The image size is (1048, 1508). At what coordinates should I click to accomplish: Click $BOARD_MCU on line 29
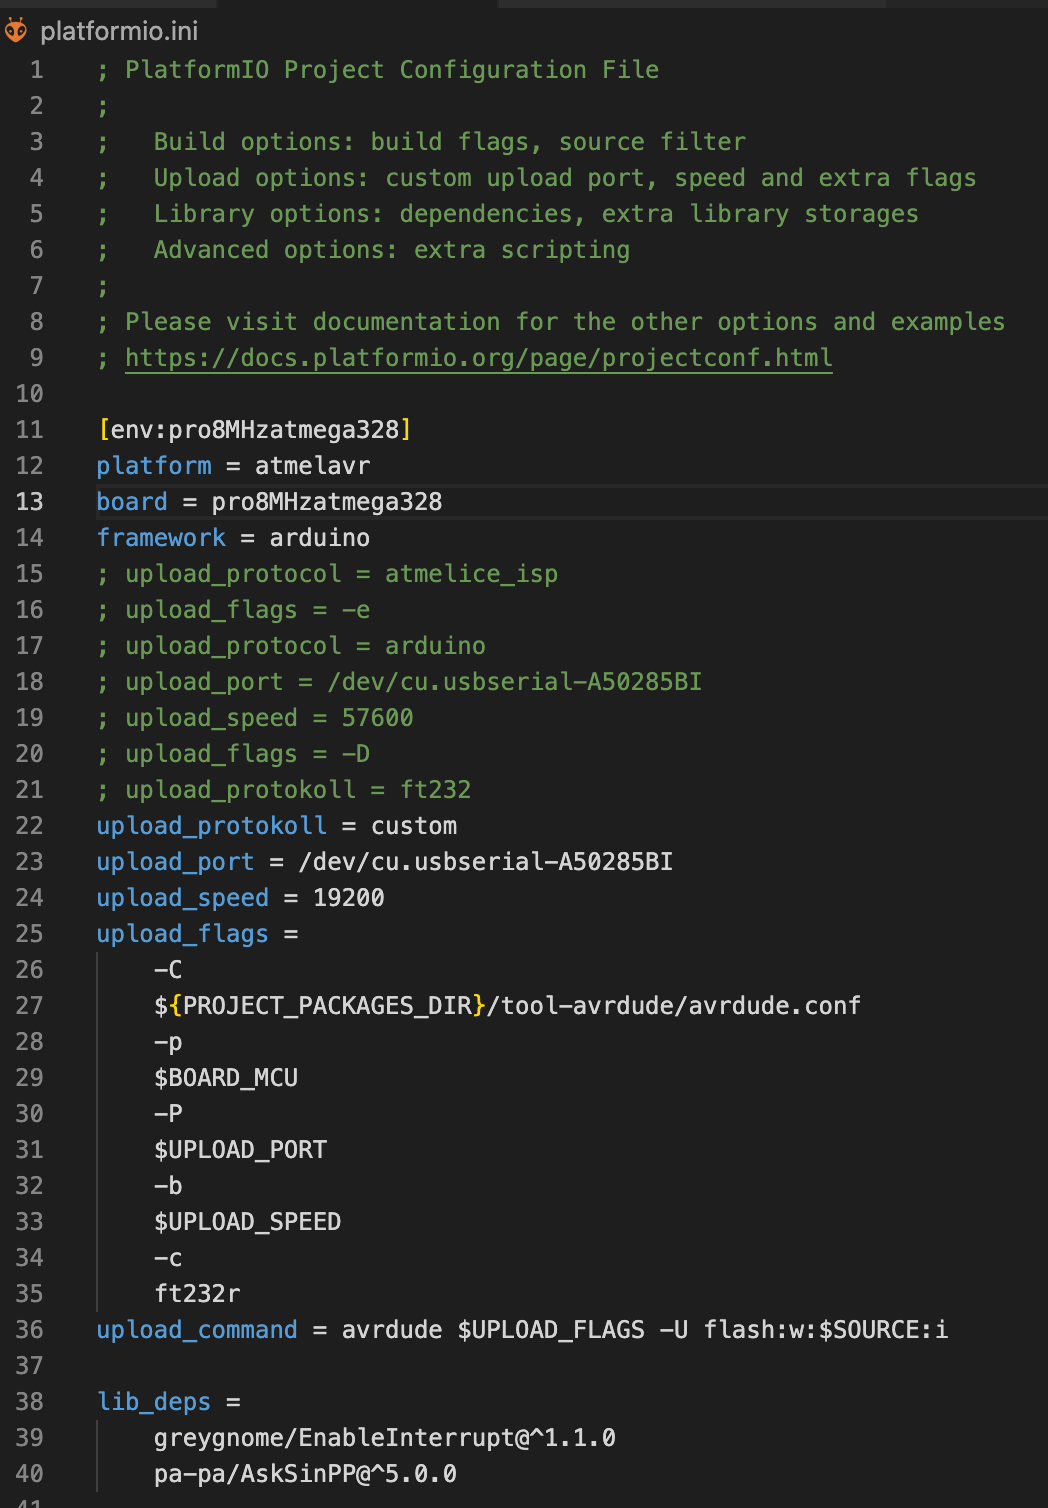pos(226,1078)
